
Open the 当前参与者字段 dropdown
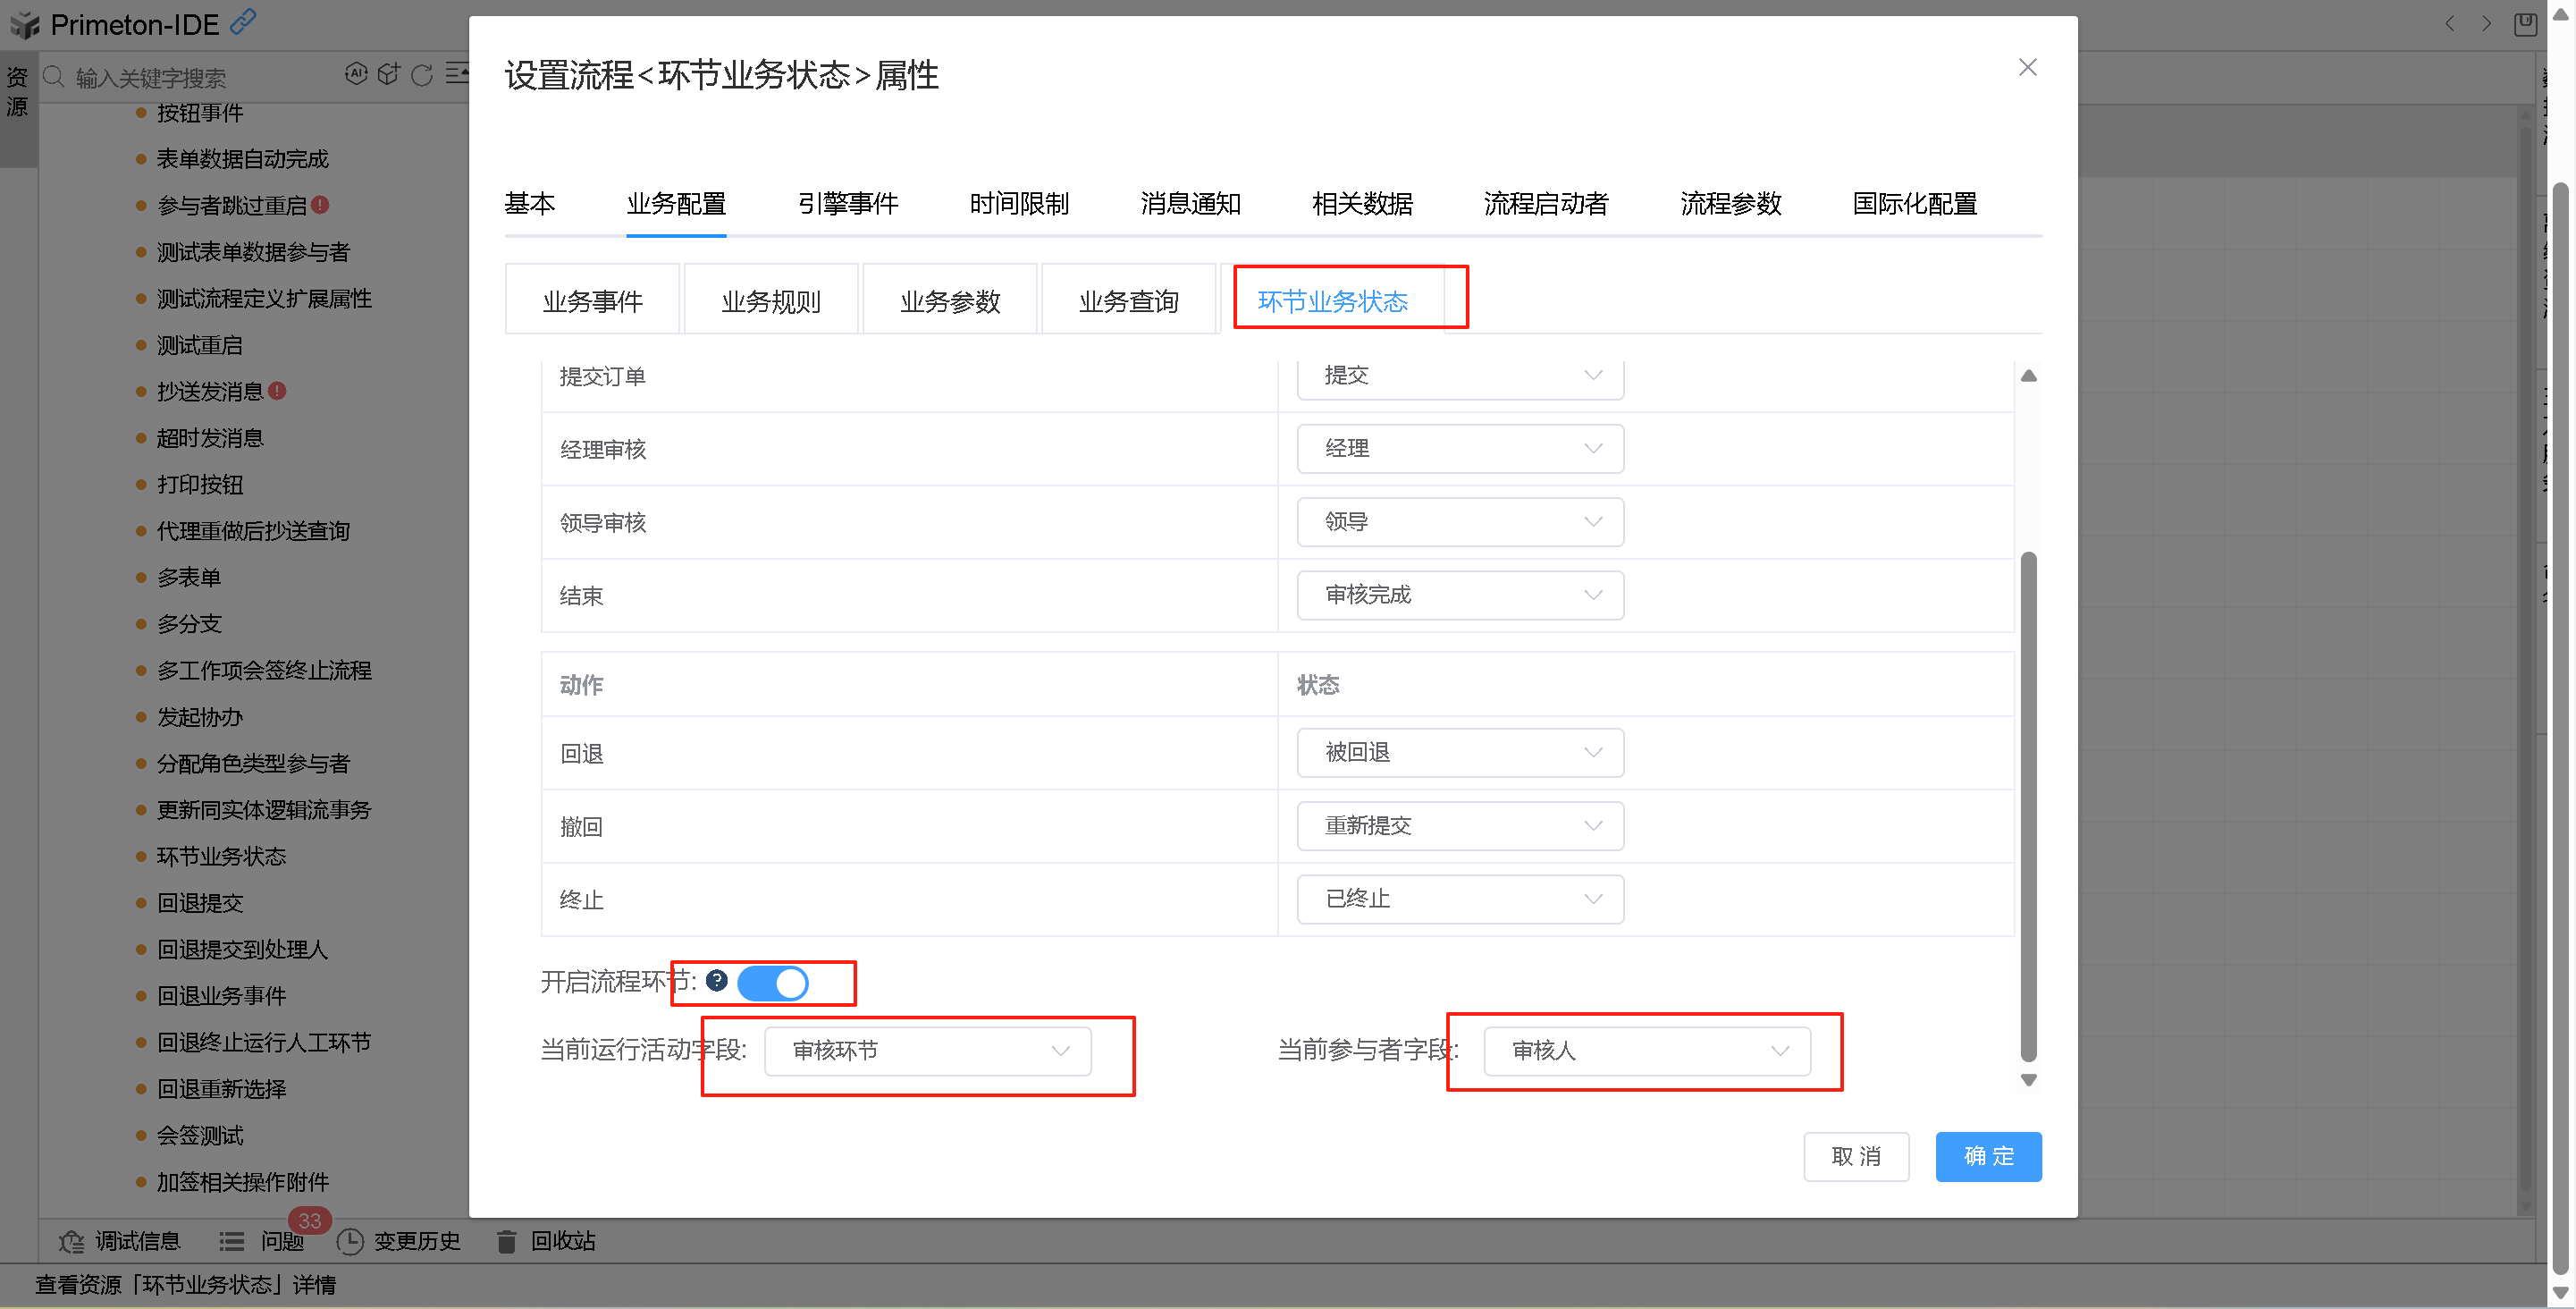(1646, 1050)
